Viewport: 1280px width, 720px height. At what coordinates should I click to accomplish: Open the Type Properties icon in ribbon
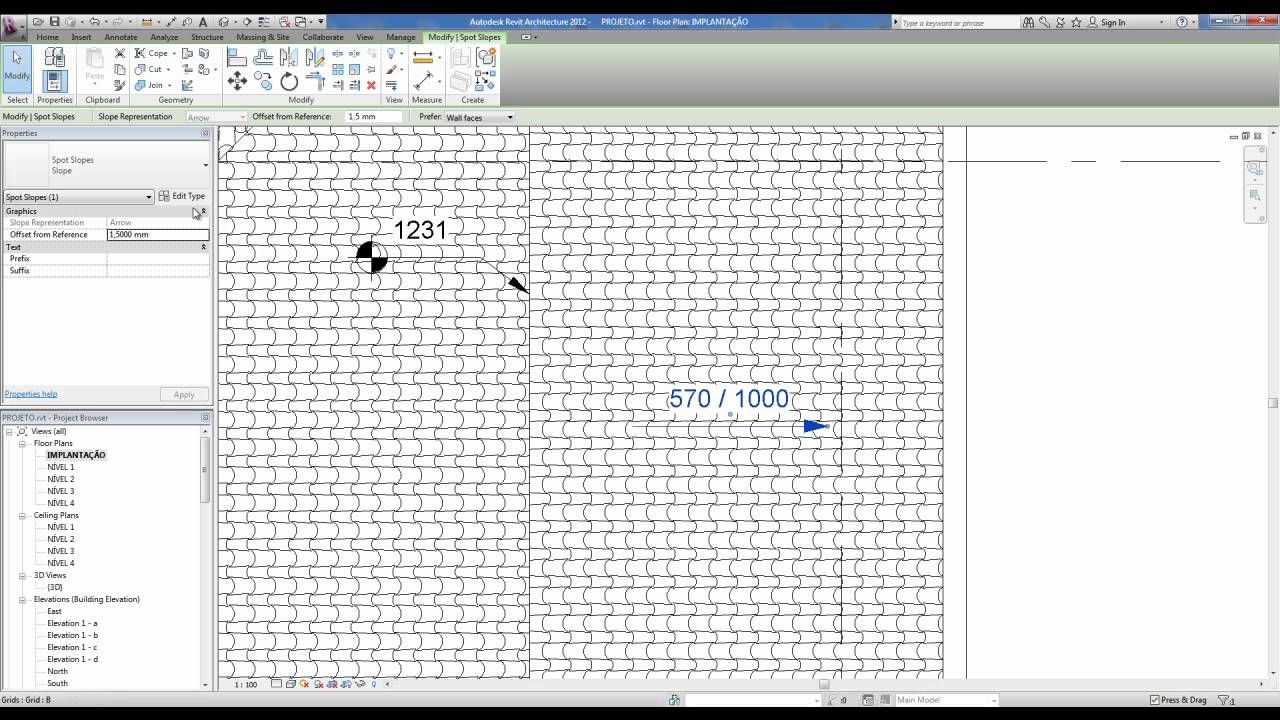[x=55, y=58]
